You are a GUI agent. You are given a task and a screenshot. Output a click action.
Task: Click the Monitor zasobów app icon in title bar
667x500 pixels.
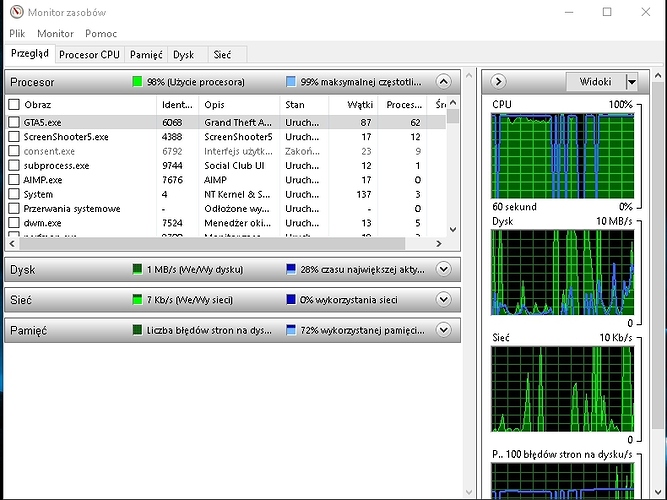(x=17, y=12)
